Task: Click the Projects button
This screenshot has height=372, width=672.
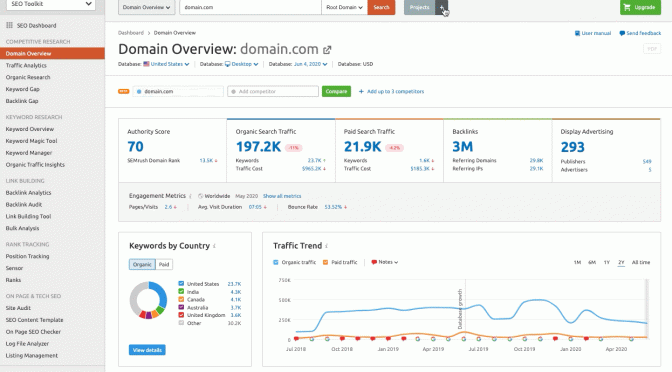Action: [420, 7]
